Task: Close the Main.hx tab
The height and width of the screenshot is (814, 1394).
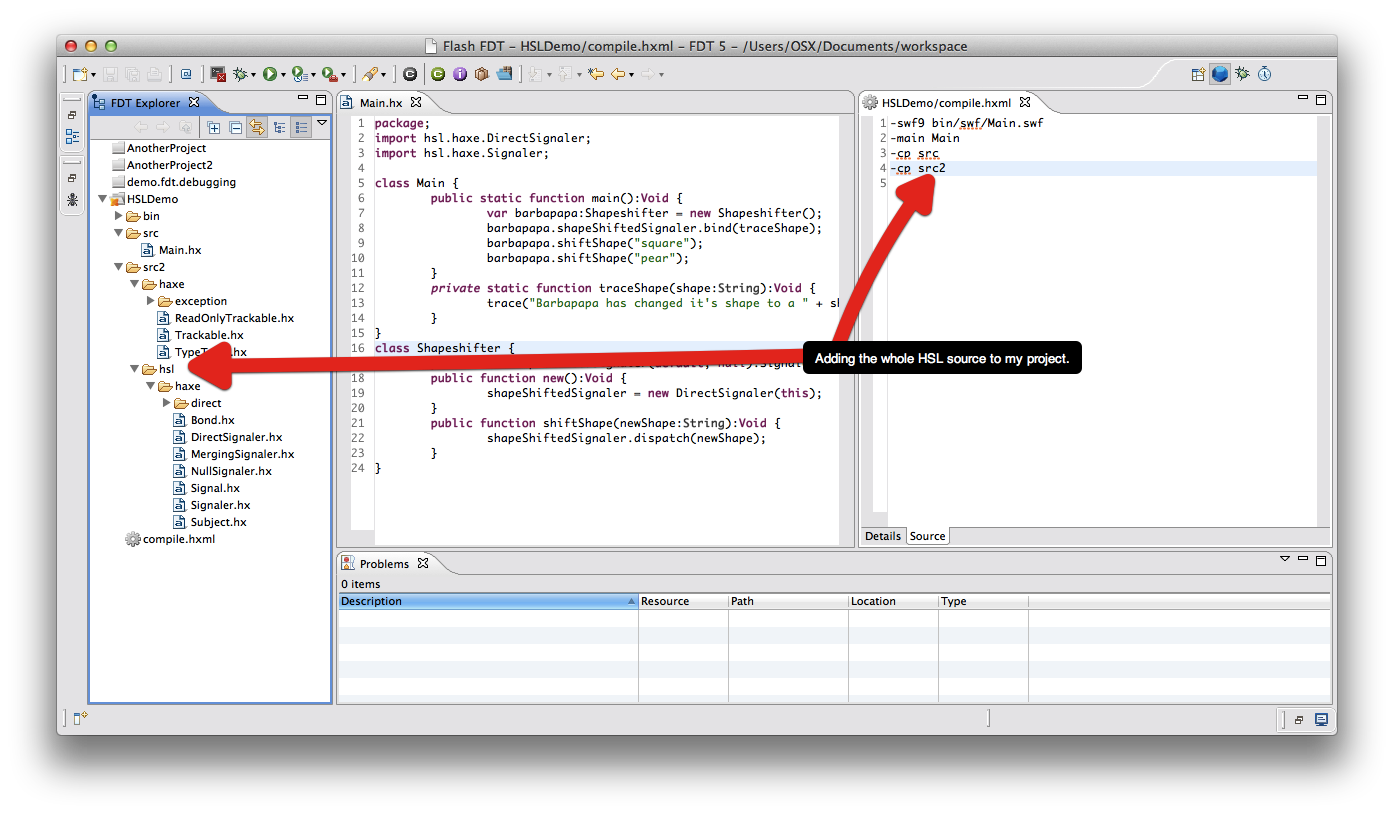Action: point(416,102)
